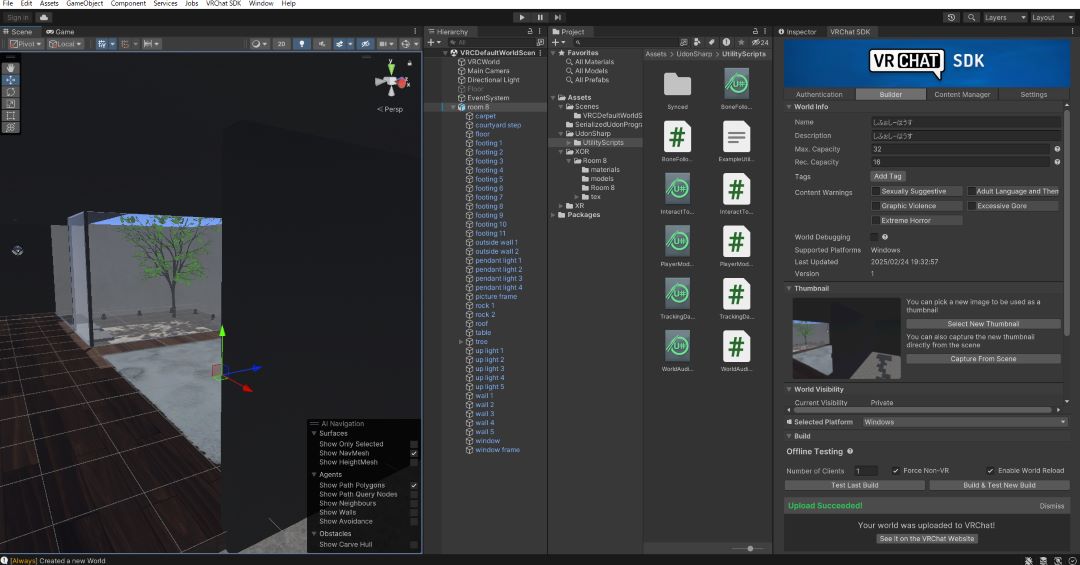Screen dimensions: 1080x565
Task: Select the combined Transform tool
Action: (x=10, y=127)
